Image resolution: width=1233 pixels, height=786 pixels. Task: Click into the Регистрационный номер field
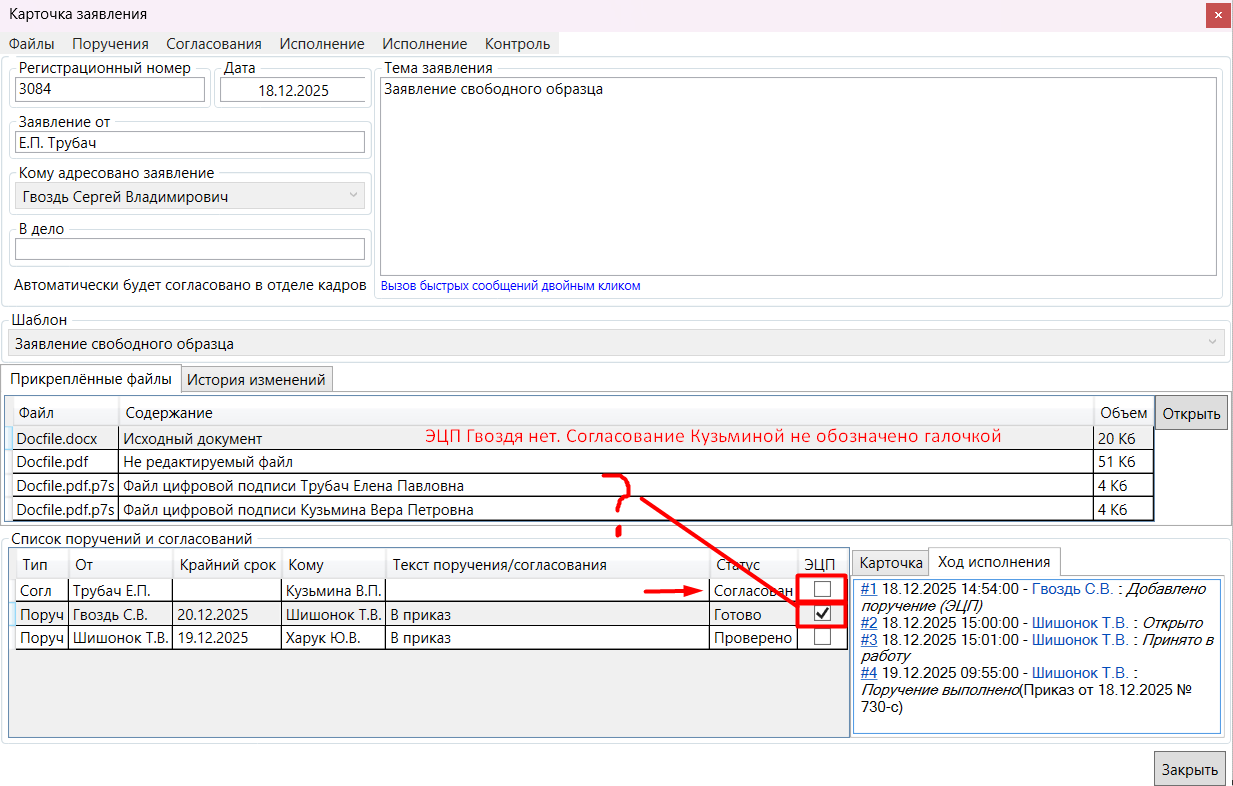110,89
